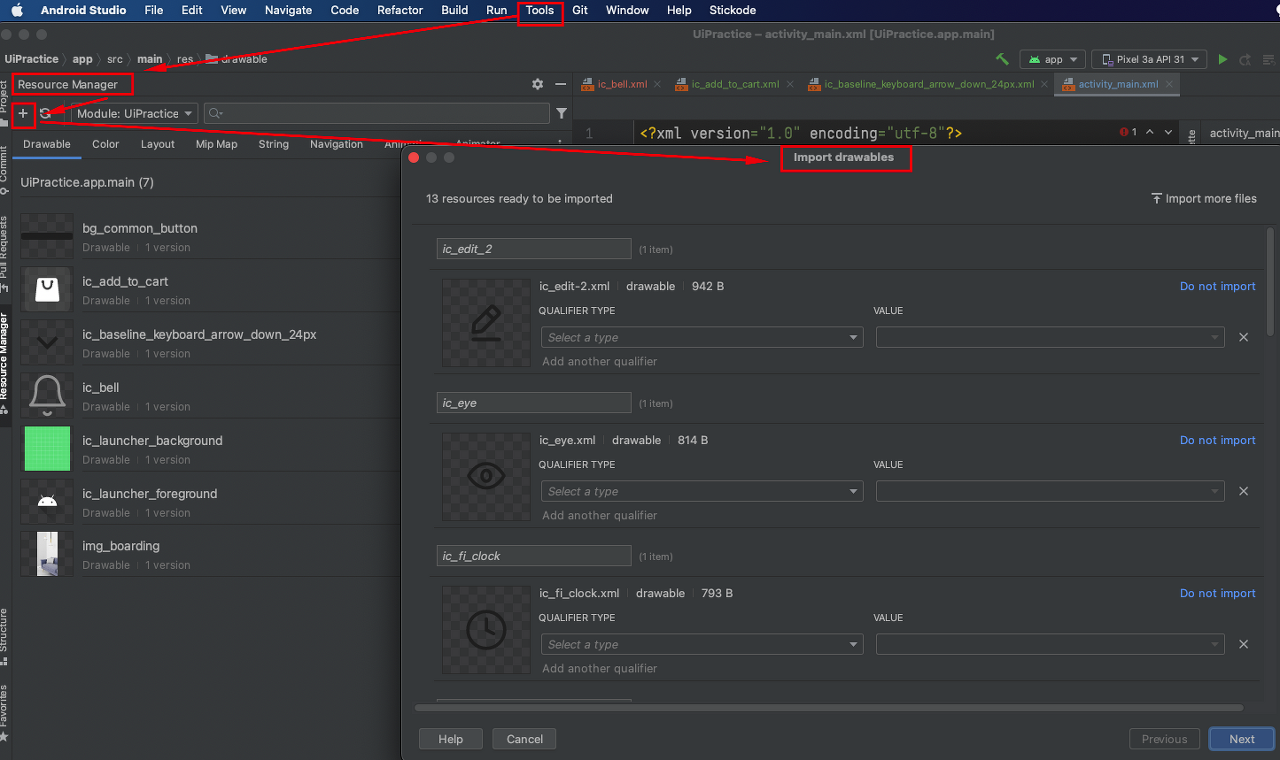Edit the ic_fi_clock resource name field
1280x760 pixels.
coord(534,556)
